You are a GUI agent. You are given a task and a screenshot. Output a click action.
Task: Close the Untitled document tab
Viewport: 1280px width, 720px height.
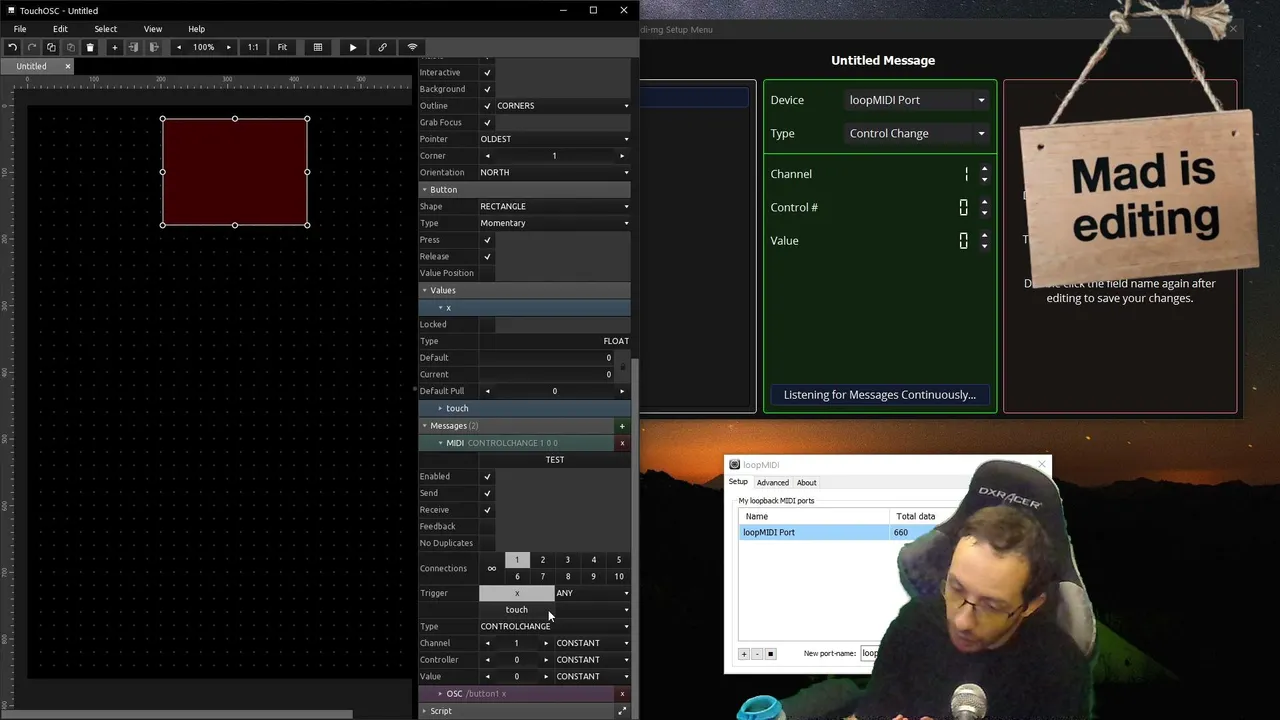68,66
